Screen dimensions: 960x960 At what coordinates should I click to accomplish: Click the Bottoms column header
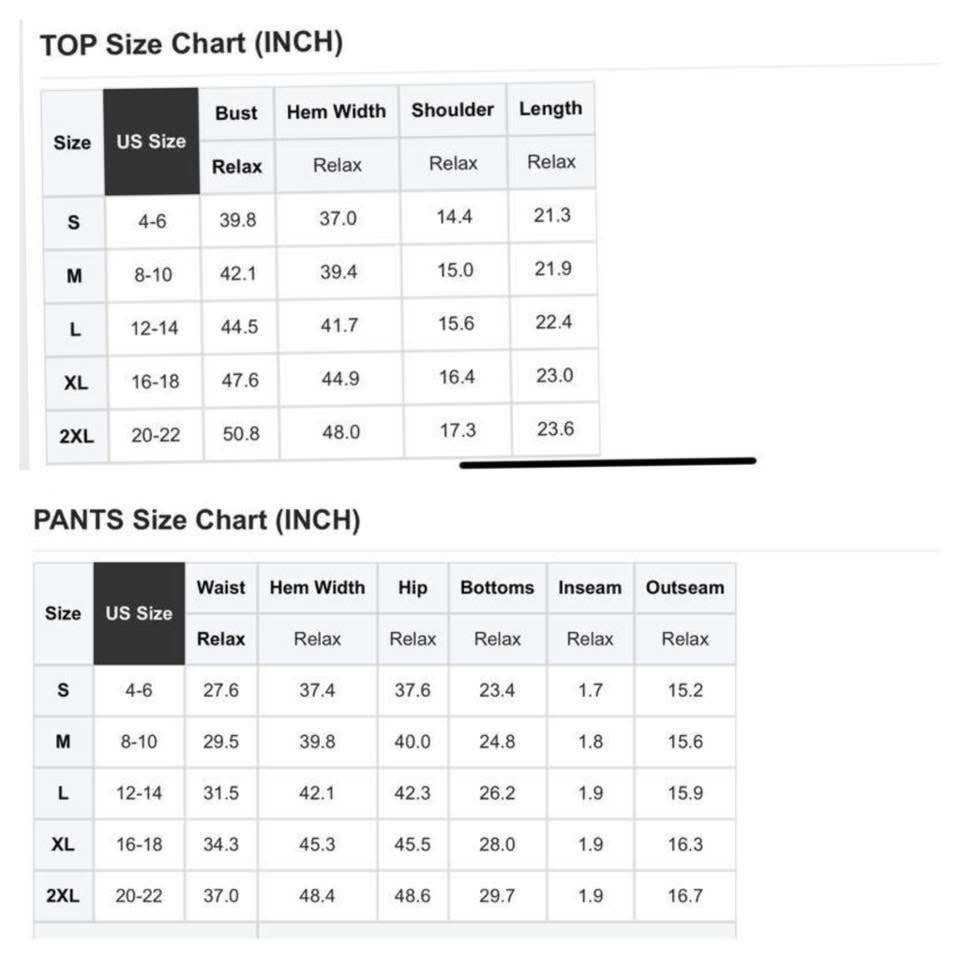click(x=497, y=588)
